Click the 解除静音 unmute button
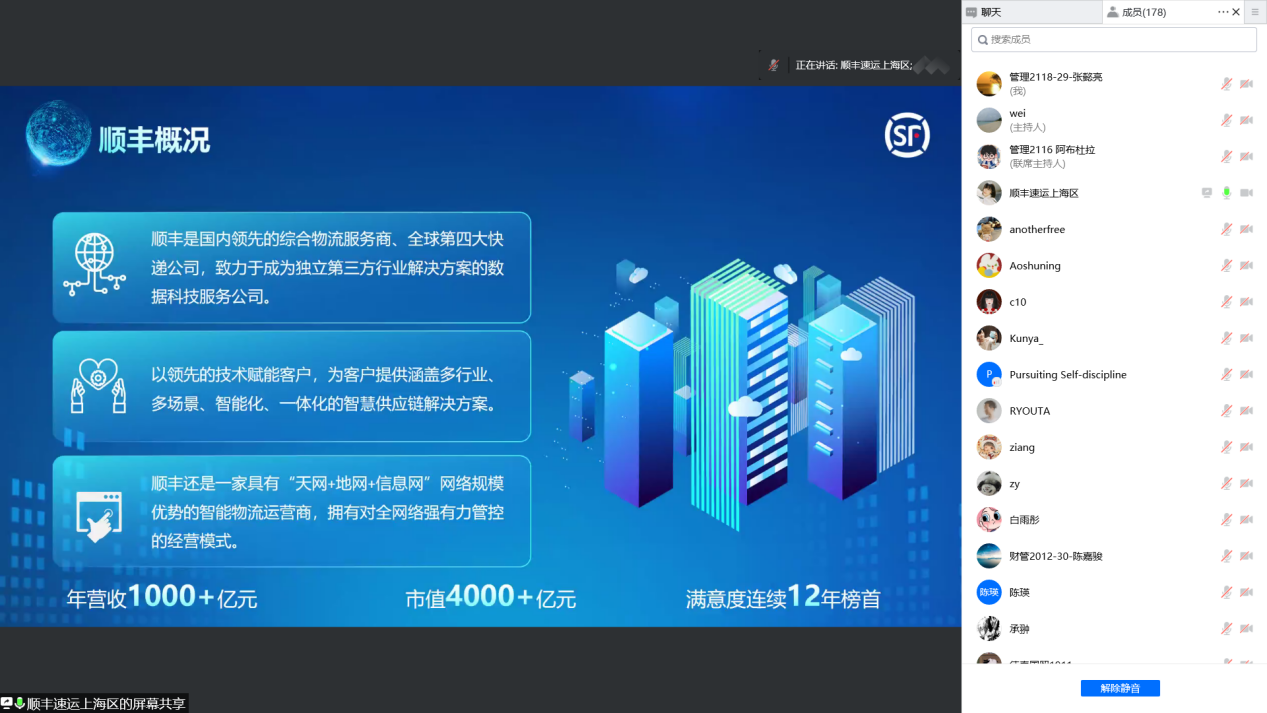Viewport: 1267px width, 713px height. click(x=1119, y=688)
